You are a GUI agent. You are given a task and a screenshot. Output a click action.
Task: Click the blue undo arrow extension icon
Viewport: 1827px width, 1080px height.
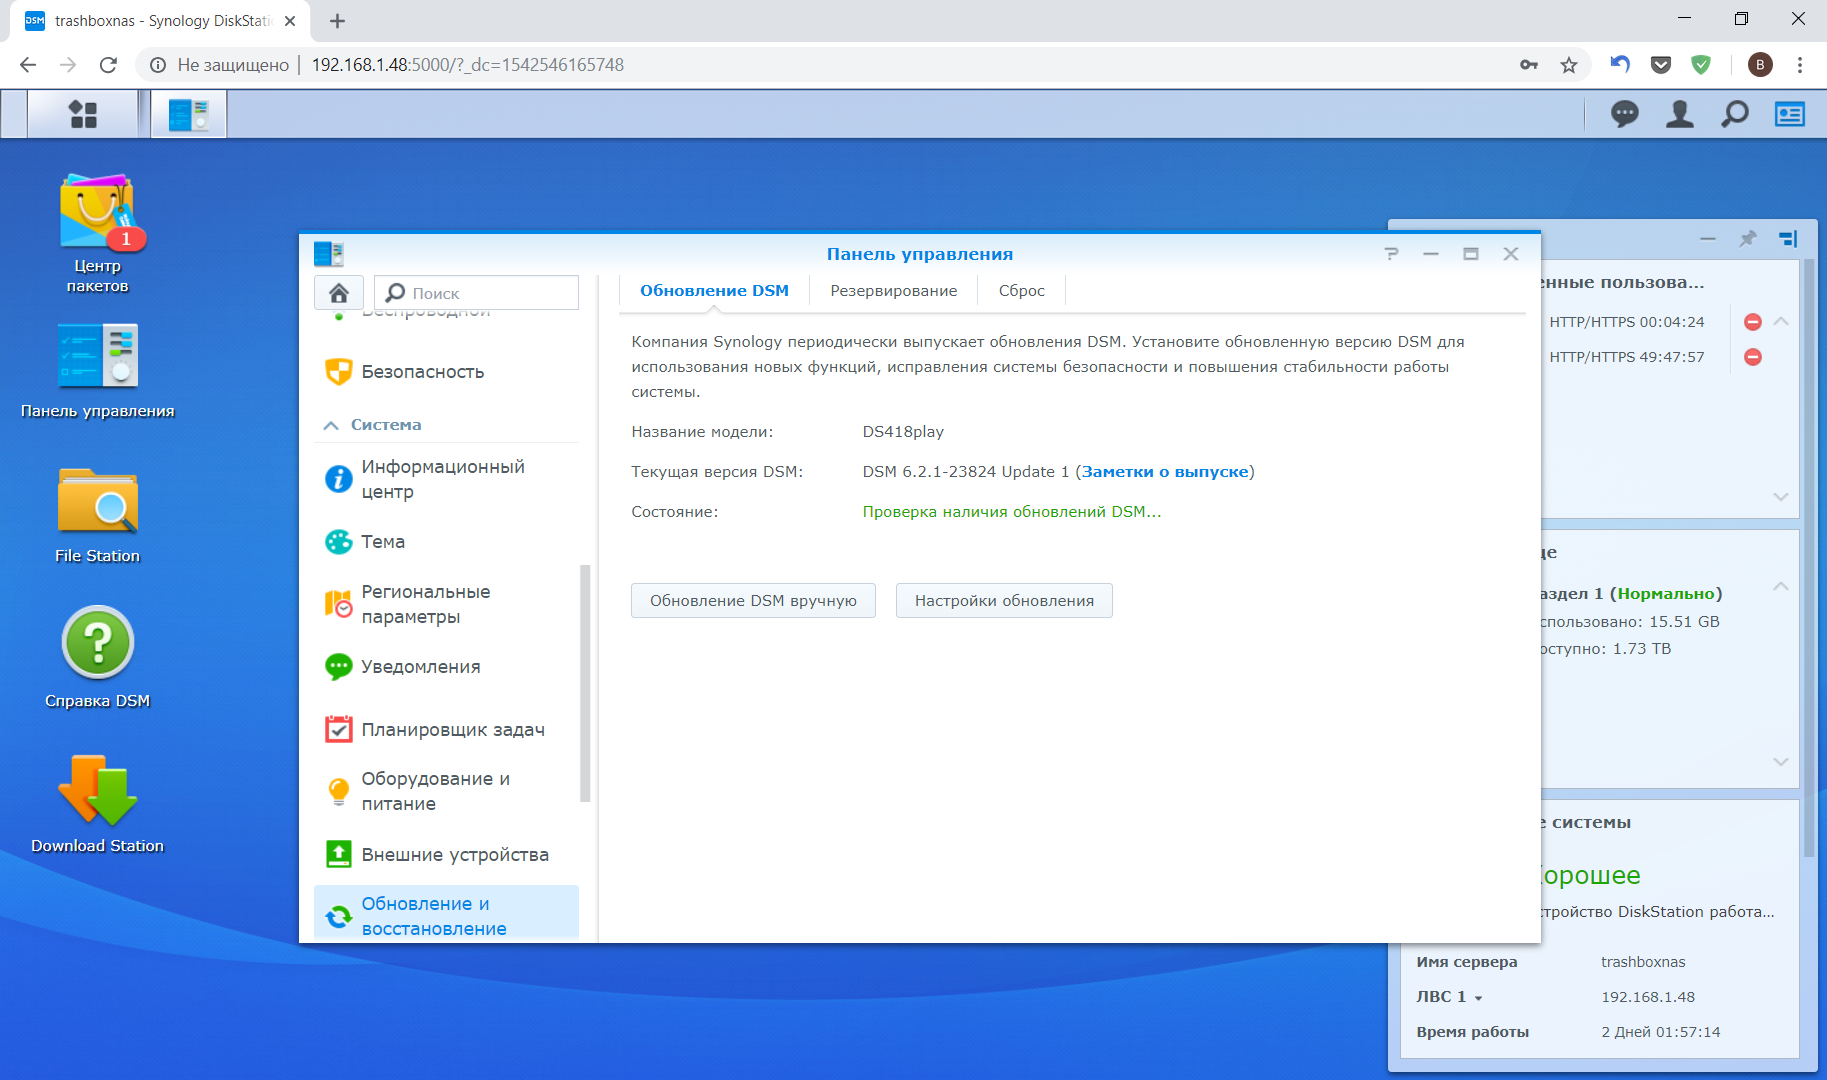click(x=1620, y=65)
